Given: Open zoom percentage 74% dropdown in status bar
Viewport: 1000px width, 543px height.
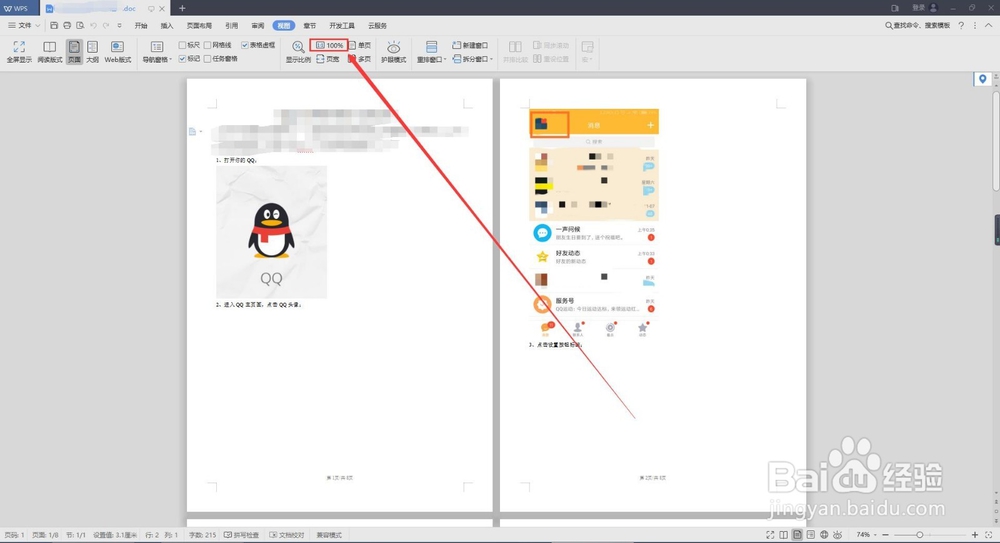Looking at the screenshot, I should point(874,535).
